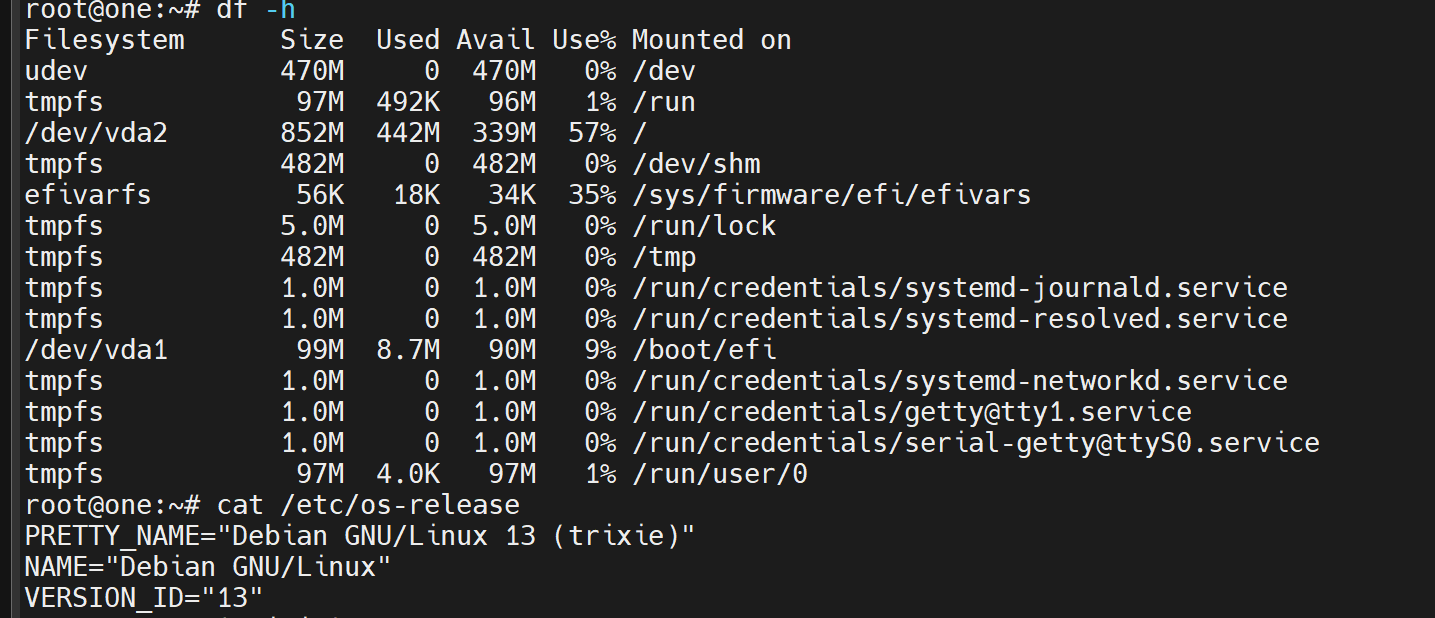Click the systemd-networkd.service credentials path
Viewport: 1435px width, 618px height.
[x=960, y=381]
